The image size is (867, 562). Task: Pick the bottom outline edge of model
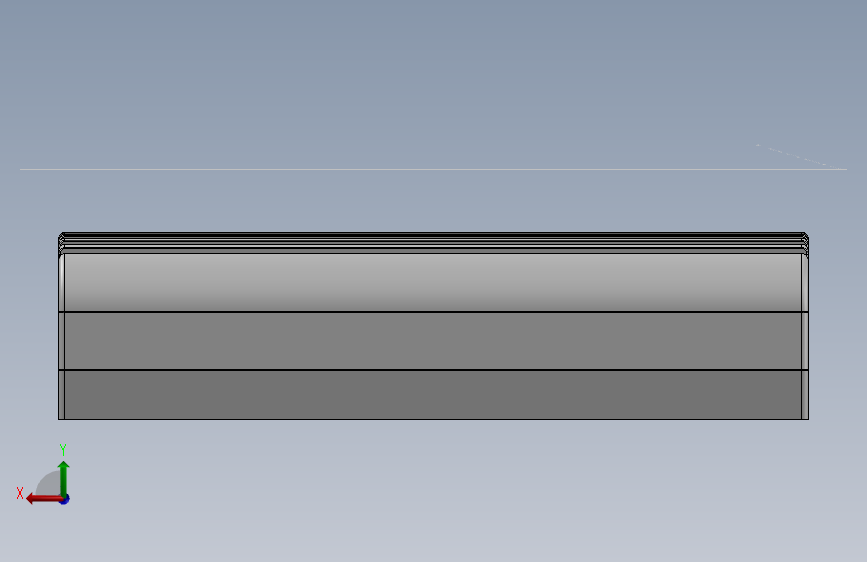(x=433, y=419)
